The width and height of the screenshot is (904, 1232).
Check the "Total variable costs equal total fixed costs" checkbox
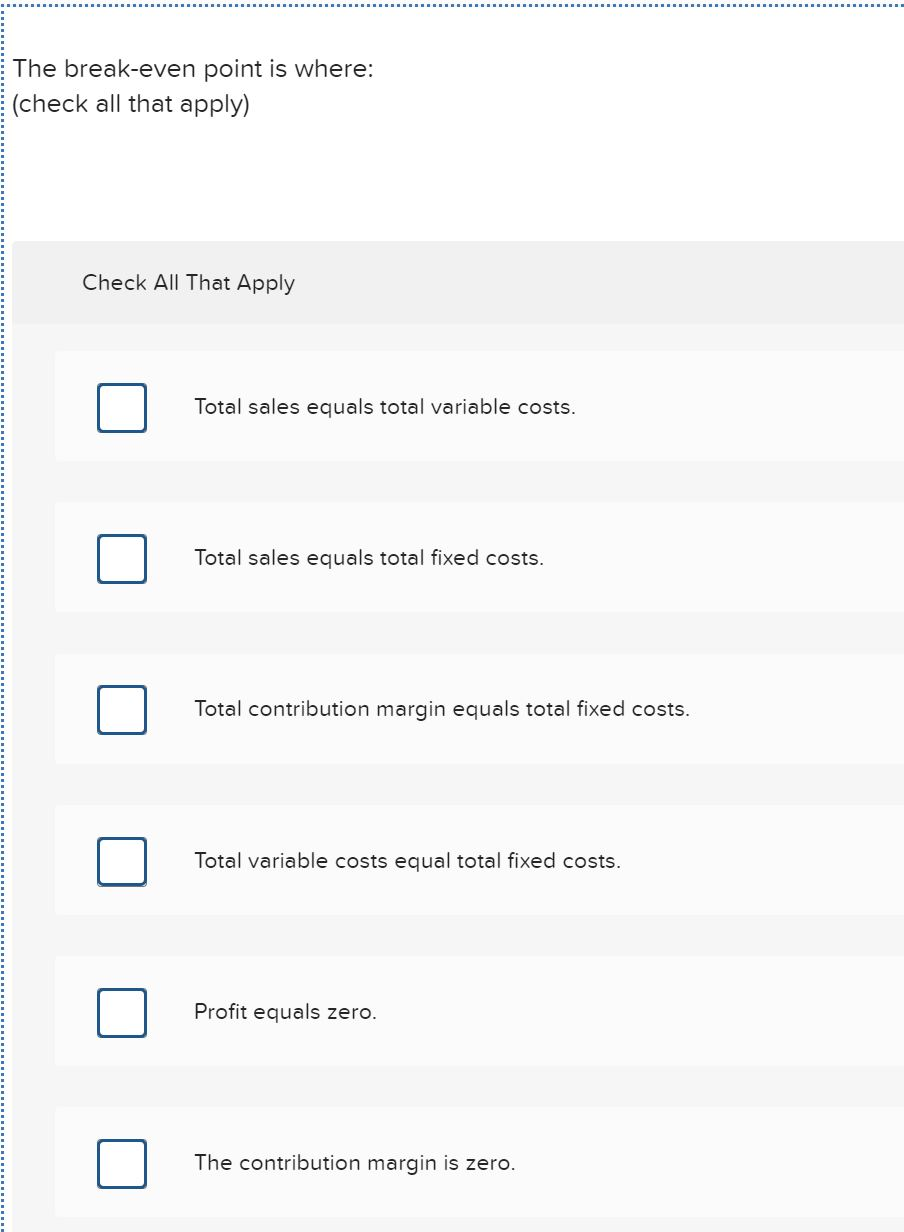tap(121, 861)
